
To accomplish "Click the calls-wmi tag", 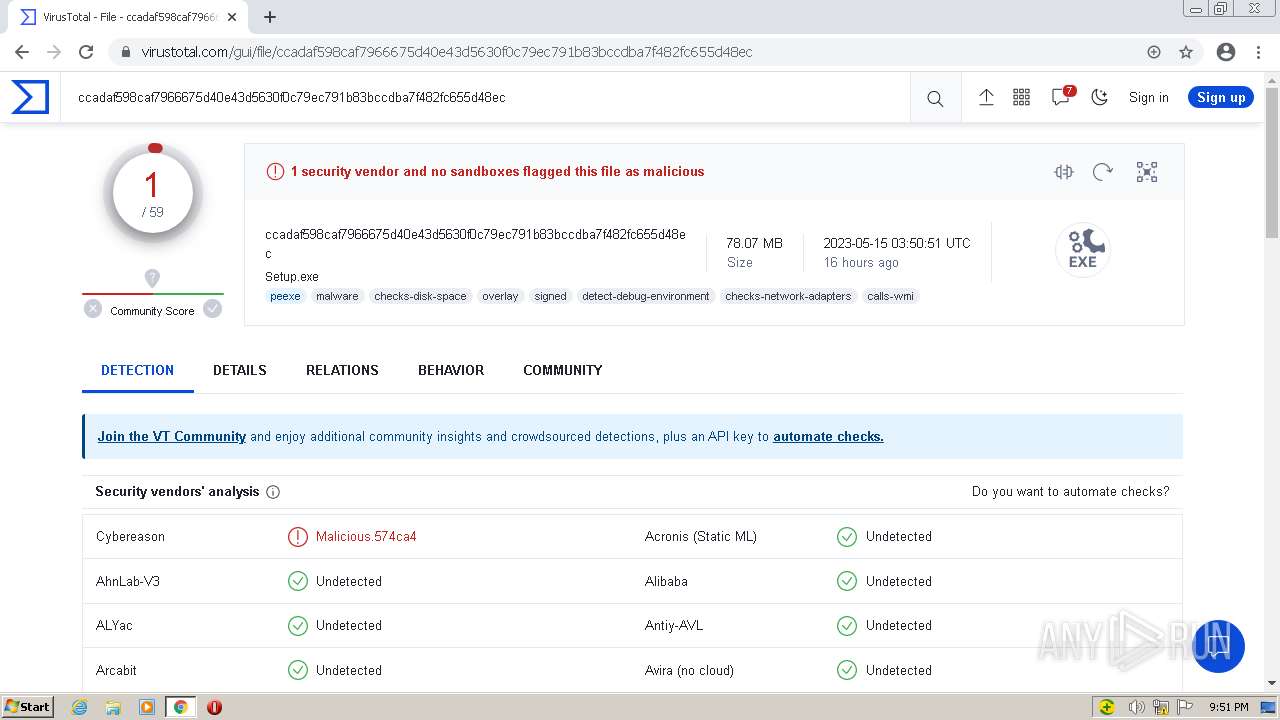I will [x=890, y=296].
